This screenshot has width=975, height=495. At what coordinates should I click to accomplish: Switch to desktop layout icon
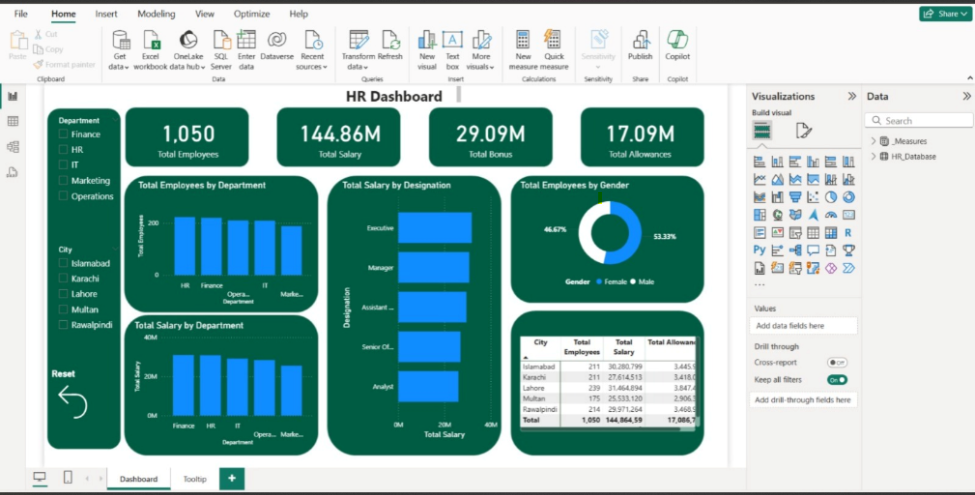[40, 477]
